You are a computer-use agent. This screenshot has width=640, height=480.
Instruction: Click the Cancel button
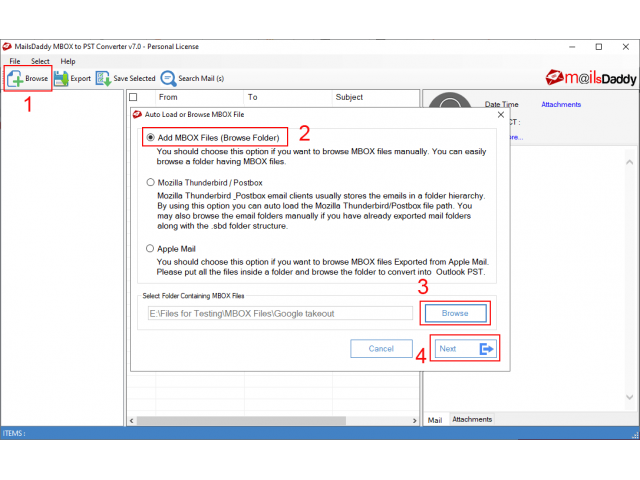(381, 349)
